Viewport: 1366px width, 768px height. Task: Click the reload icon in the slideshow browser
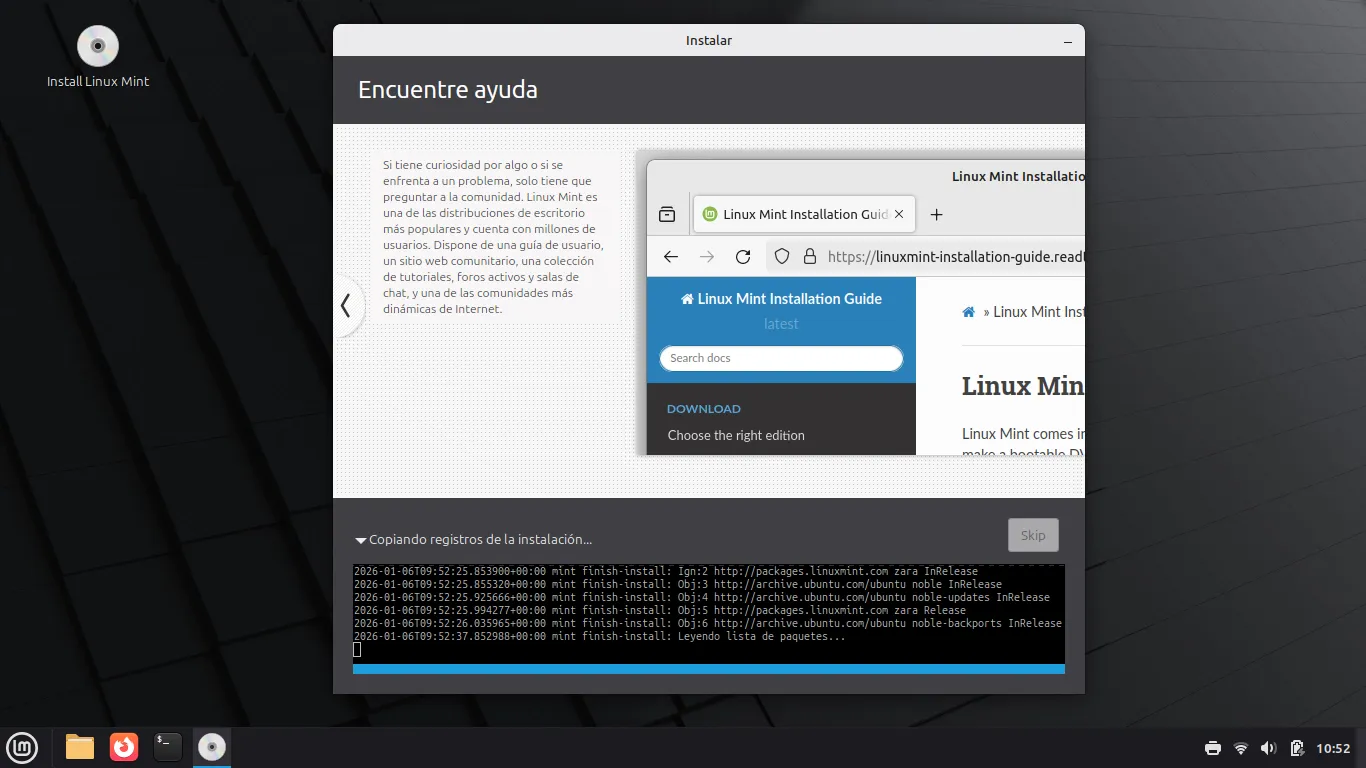point(743,257)
